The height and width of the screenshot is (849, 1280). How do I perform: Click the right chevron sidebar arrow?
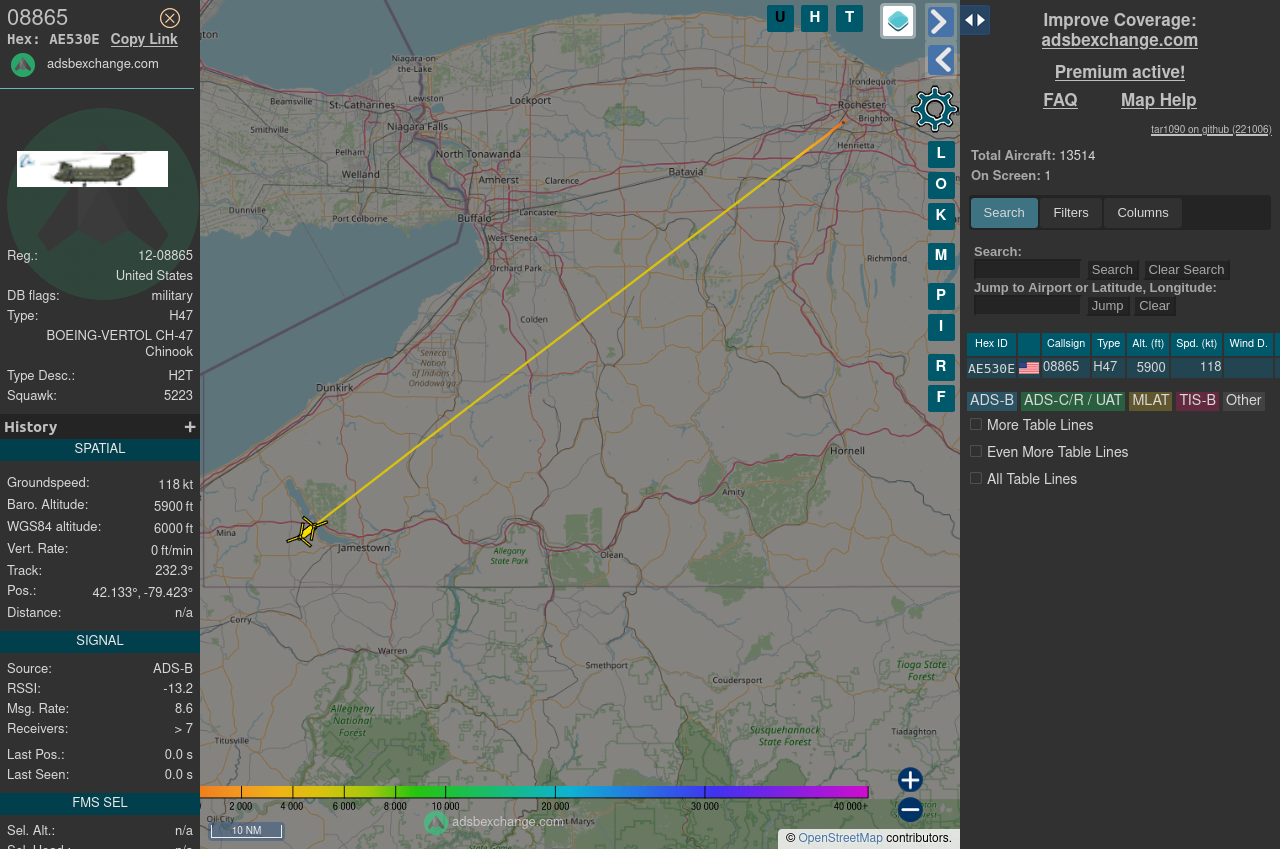940,21
